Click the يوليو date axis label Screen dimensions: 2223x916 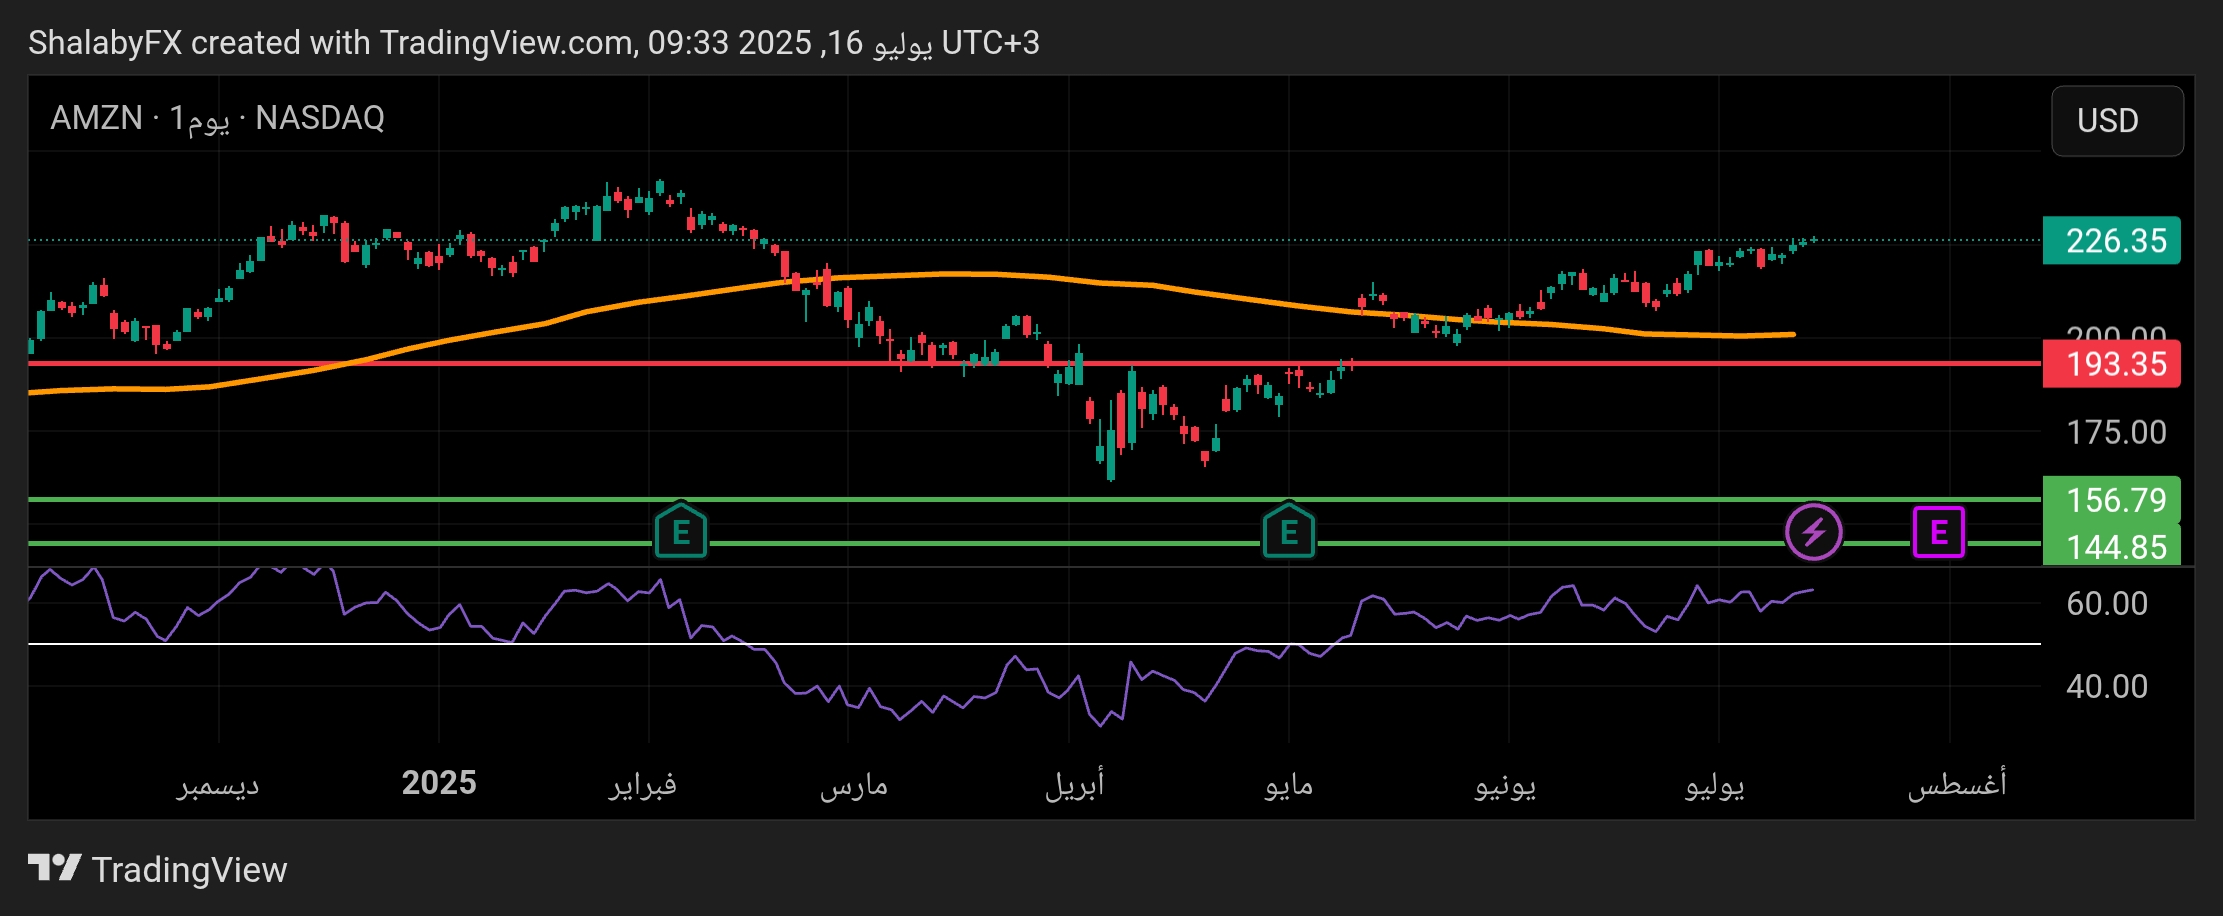[1715, 785]
